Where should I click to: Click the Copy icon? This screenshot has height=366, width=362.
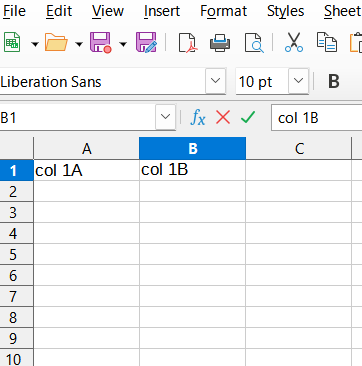coord(327,42)
